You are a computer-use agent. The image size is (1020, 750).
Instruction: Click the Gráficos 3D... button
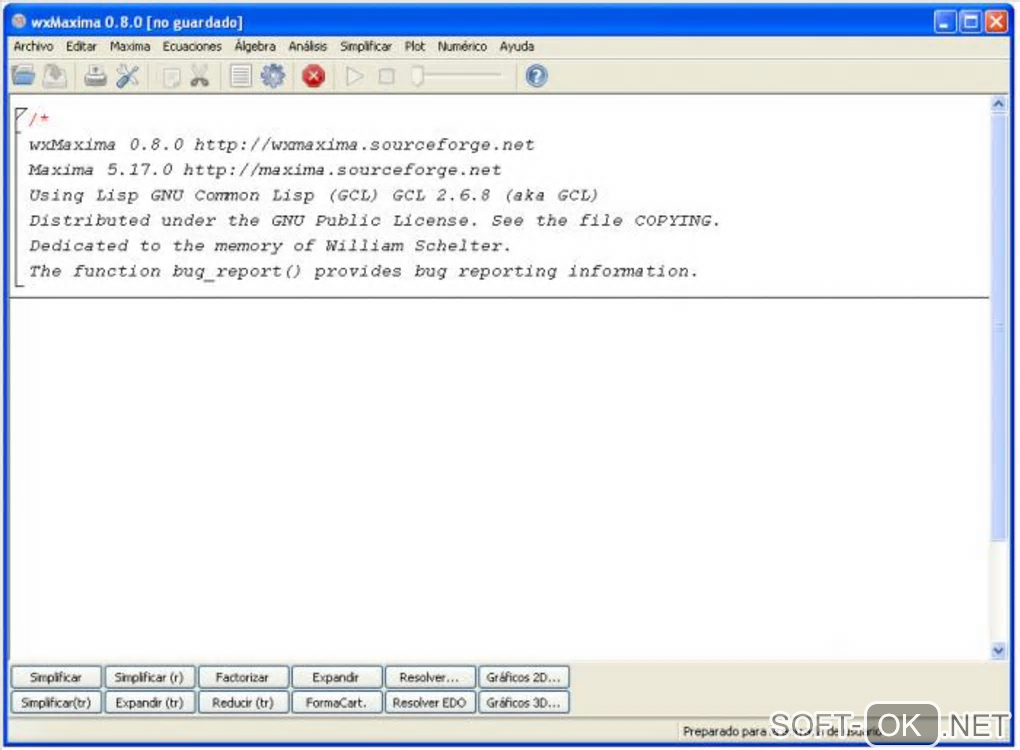(524, 703)
